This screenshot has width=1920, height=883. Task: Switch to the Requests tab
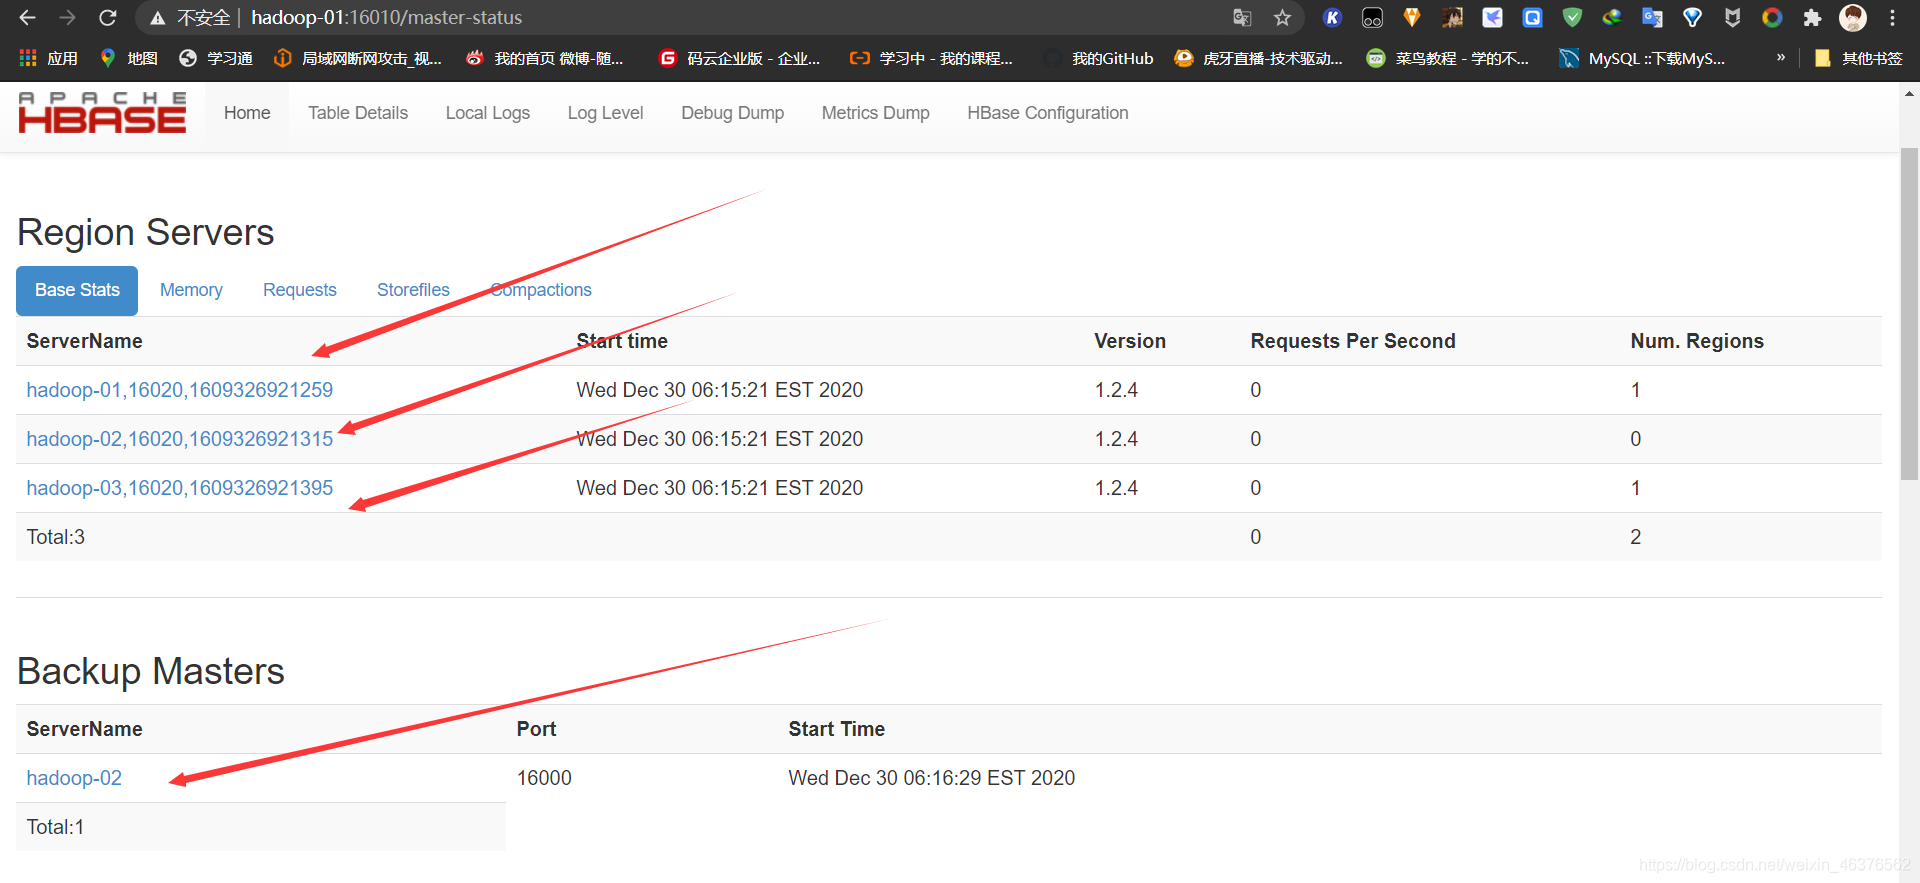pyautogui.click(x=300, y=290)
